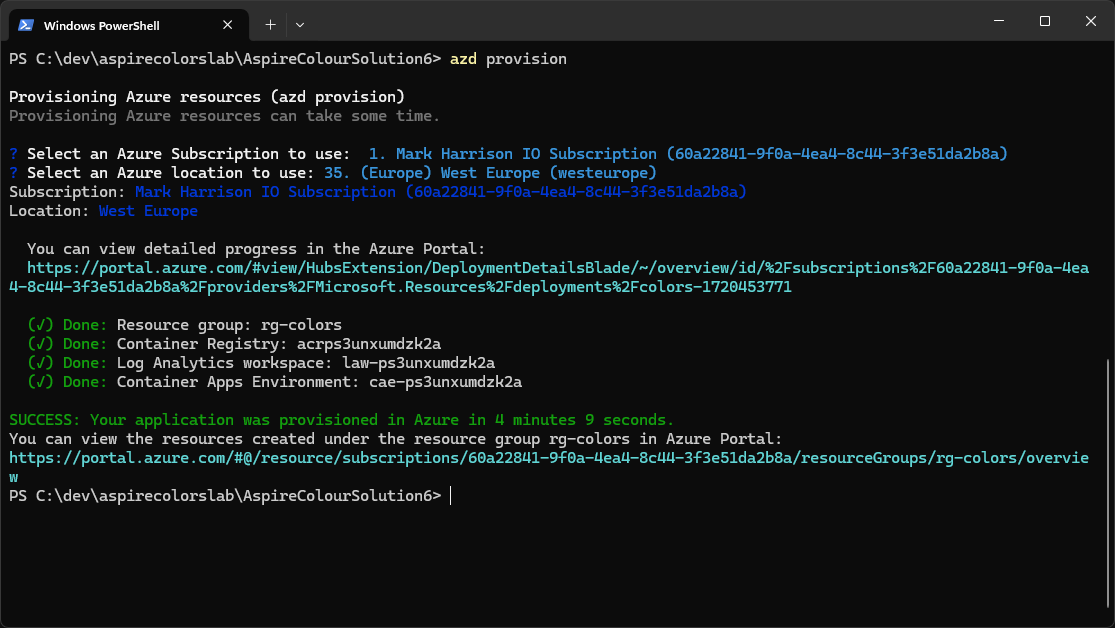Viewport: 1115px width, 628px height.
Task: Click the 'azd provision' command text
Action: pyautogui.click(x=508, y=59)
